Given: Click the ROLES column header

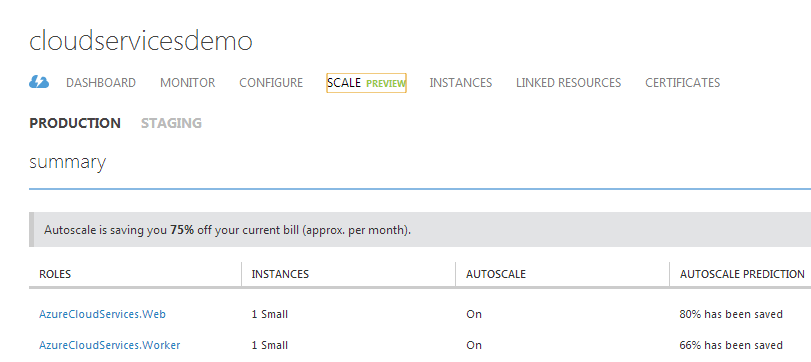Looking at the screenshot, I should pos(55,274).
